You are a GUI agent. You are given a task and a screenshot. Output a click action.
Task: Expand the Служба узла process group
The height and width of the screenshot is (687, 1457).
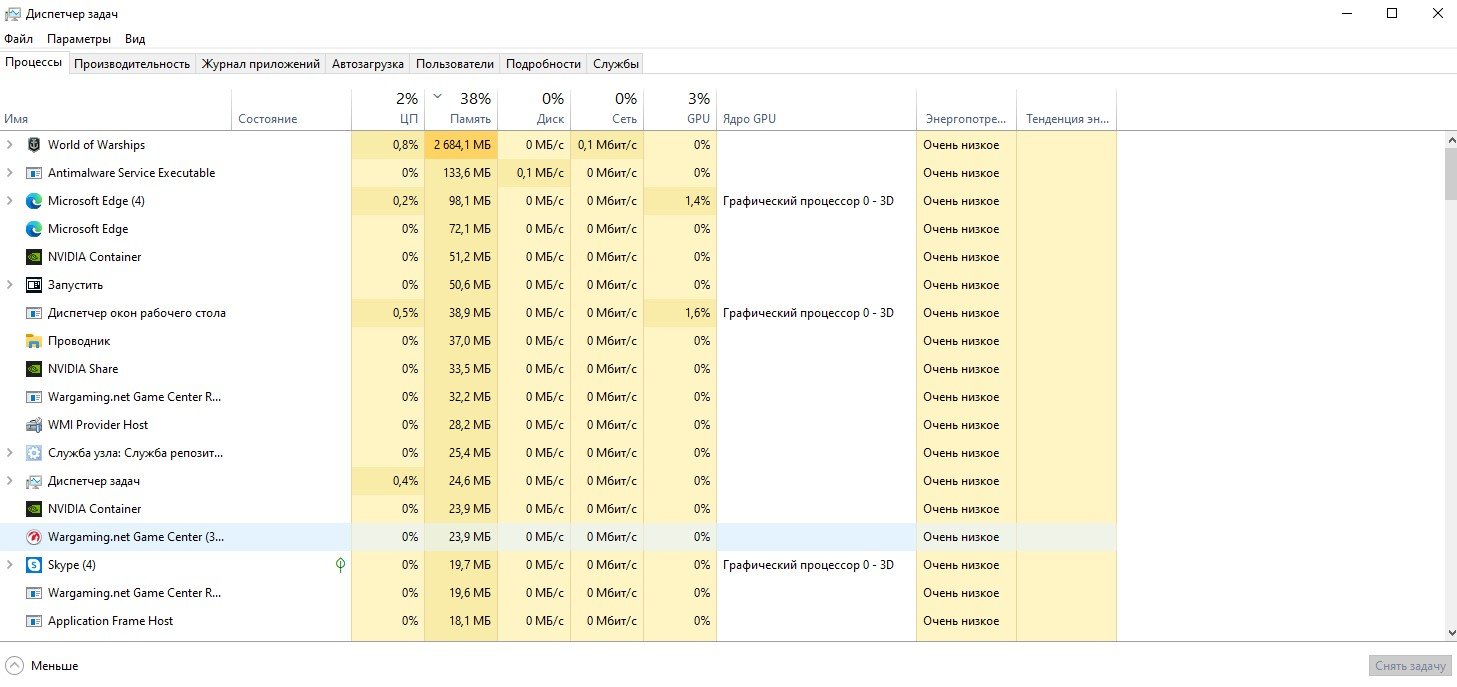tap(10, 453)
